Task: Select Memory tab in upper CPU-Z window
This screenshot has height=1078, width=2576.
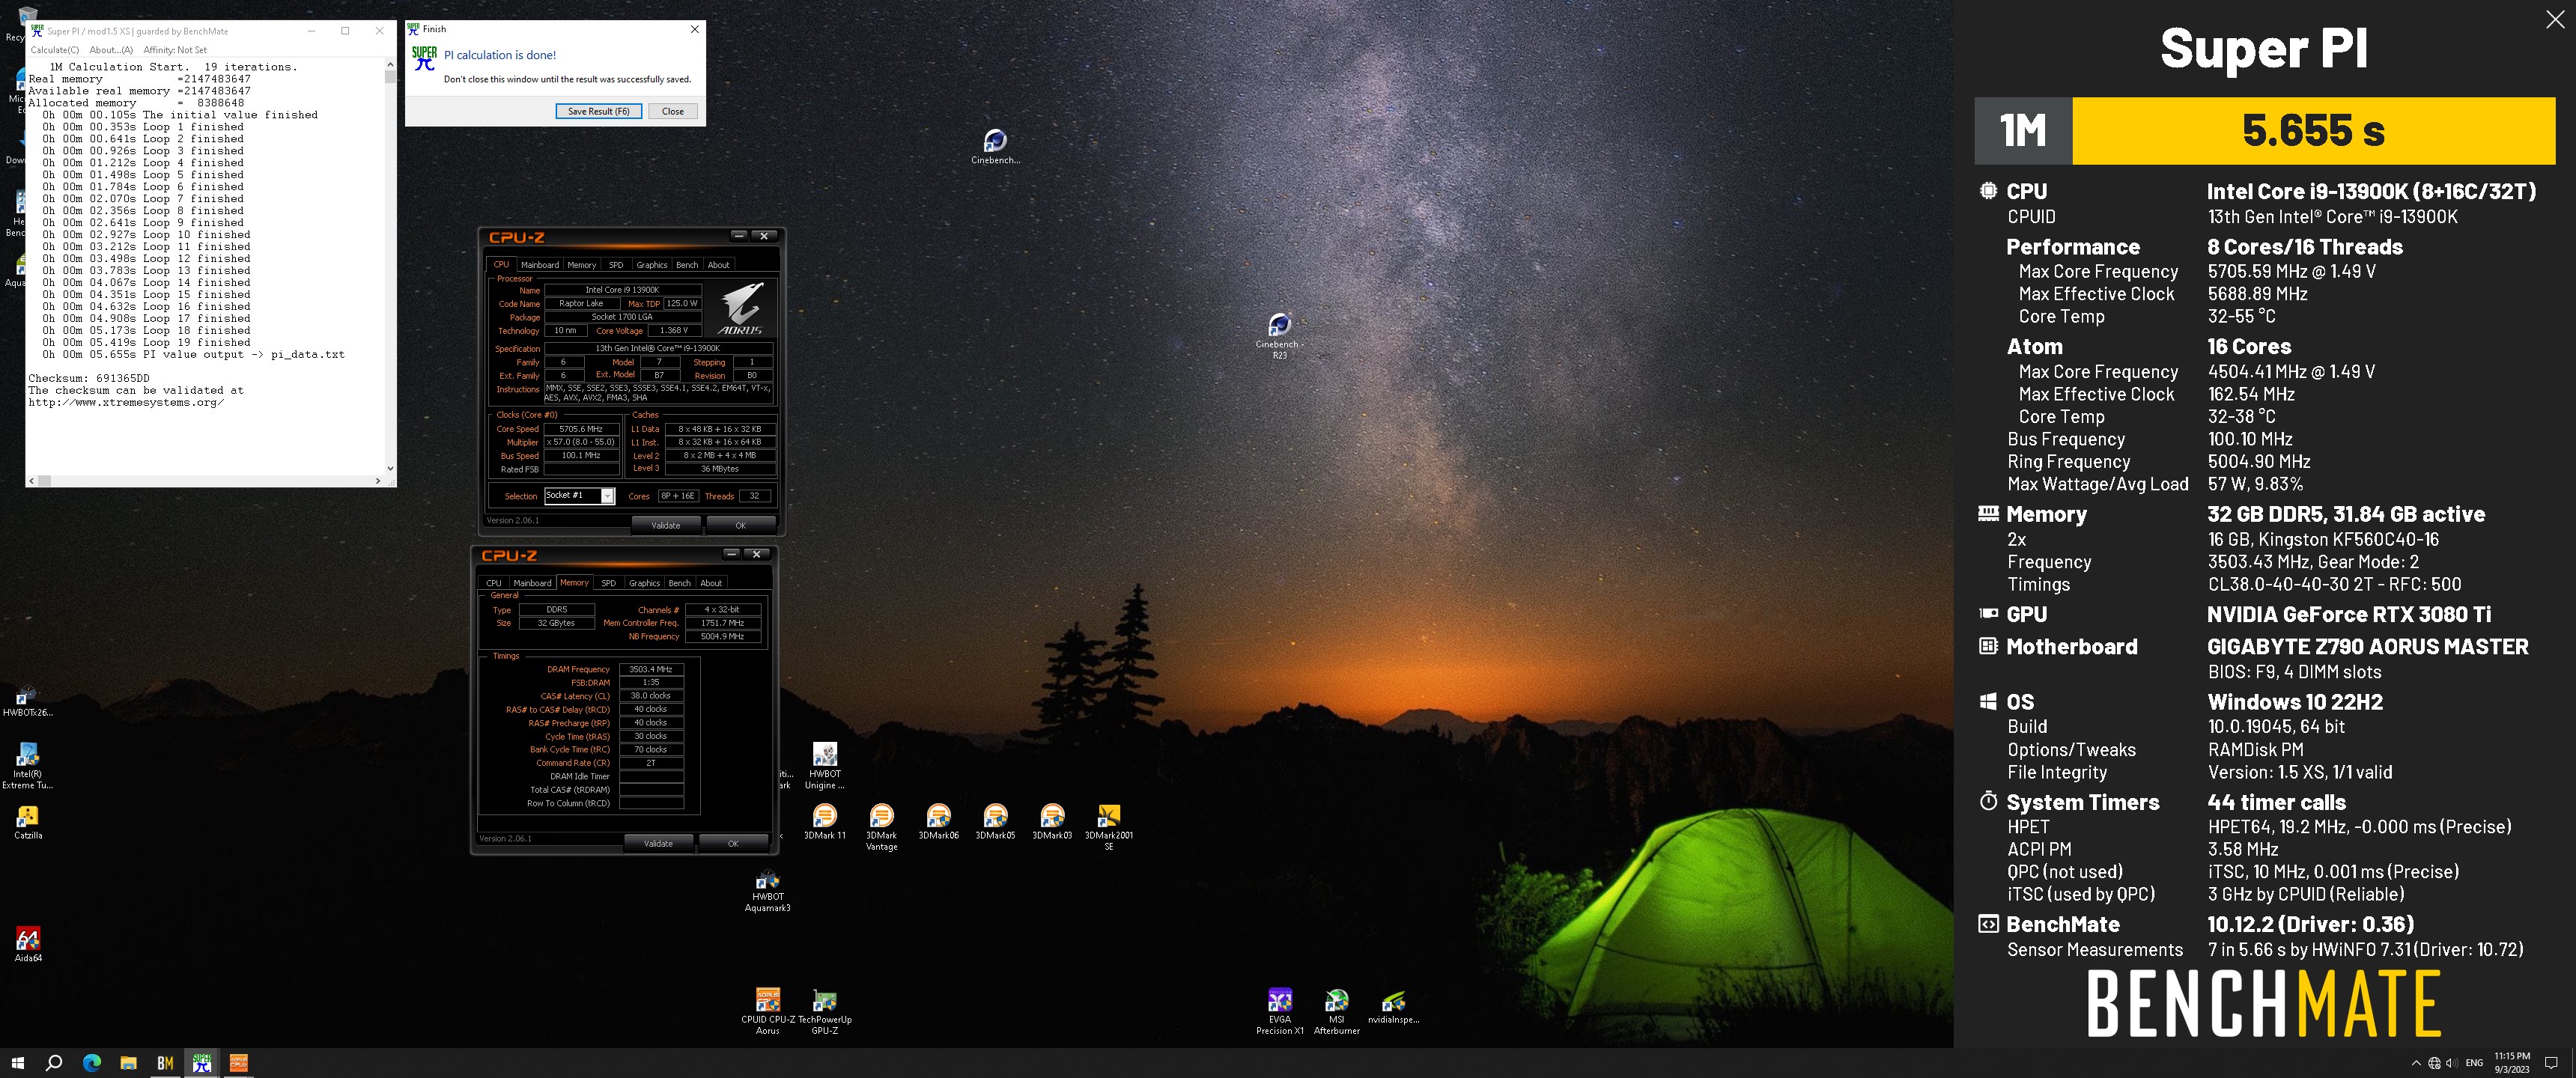Action: (582, 265)
